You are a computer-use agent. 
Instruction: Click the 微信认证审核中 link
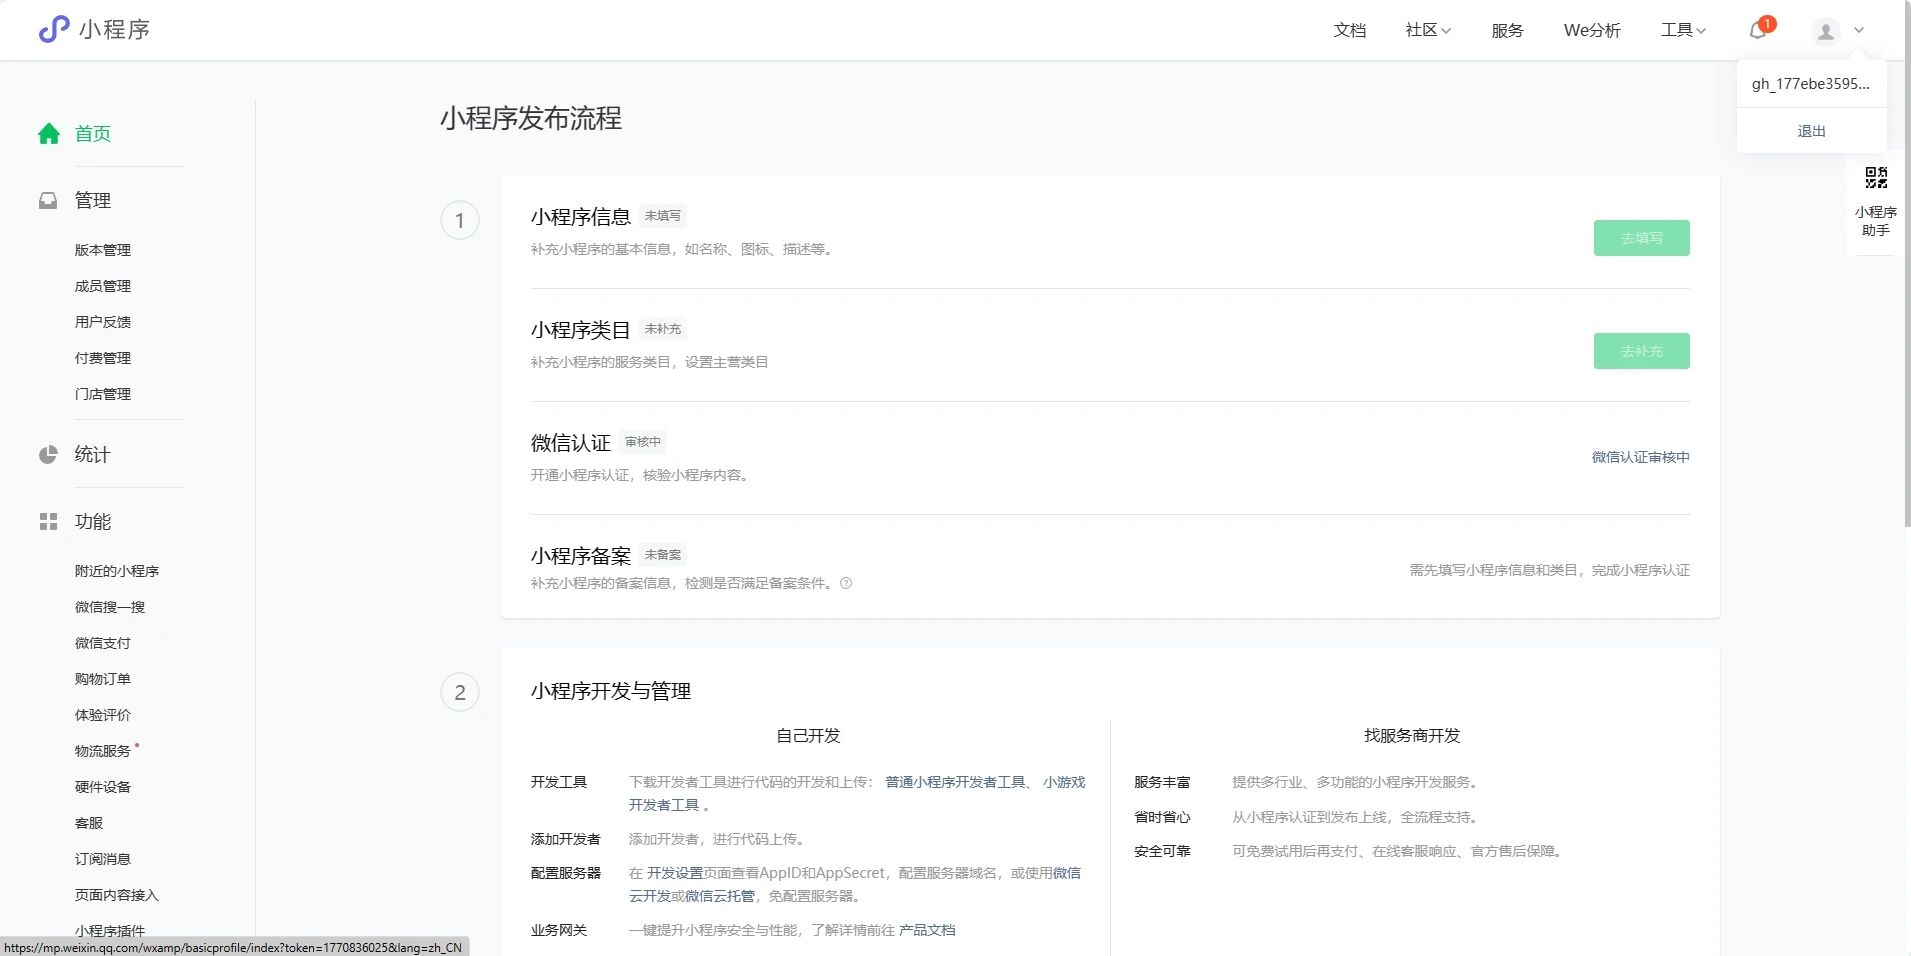pyautogui.click(x=1640, y=457)
